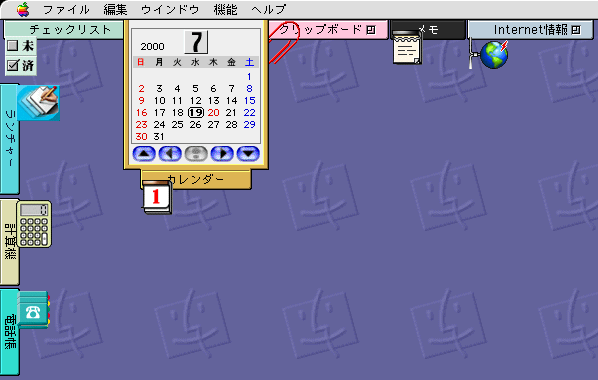Image resolution: width=598 pixels, height=380 pixels.
Task: Select calendar date 15
Action: [x=249, y=101]
